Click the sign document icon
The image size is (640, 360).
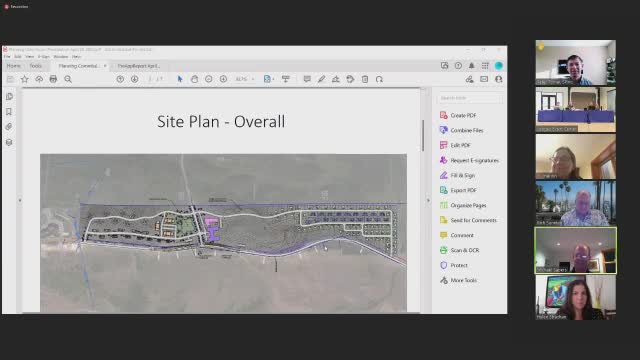336,79
